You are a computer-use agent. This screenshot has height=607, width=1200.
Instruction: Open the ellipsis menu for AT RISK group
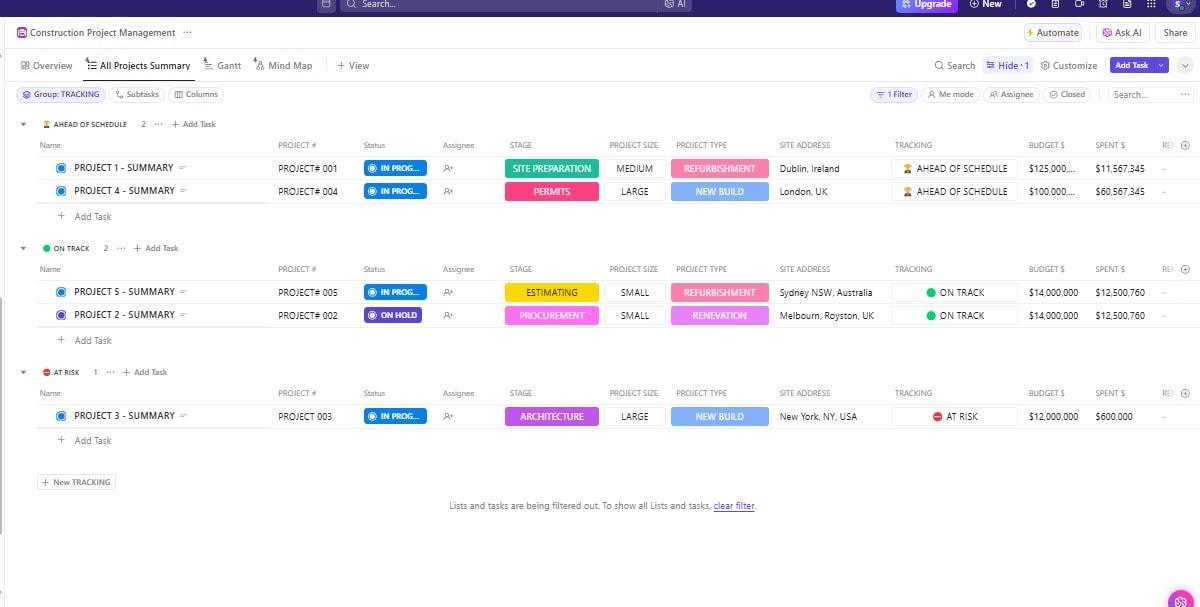tap(110, 372)
